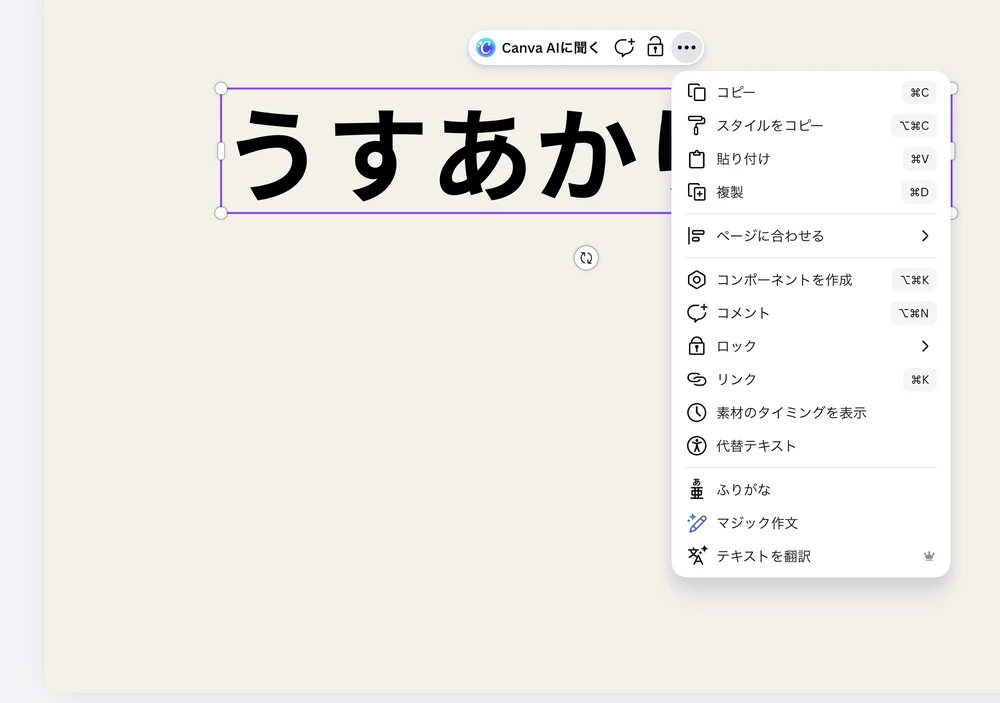The image size is (1000, 703).
Task: Click the Canva AI sparkle logo icon
Action: (x=486, y=48)
